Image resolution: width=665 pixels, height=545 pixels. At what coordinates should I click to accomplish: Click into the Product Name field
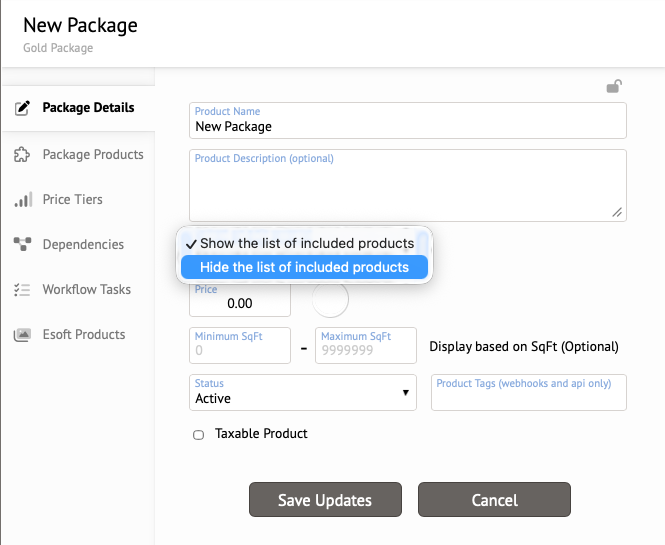pos(408,120)
